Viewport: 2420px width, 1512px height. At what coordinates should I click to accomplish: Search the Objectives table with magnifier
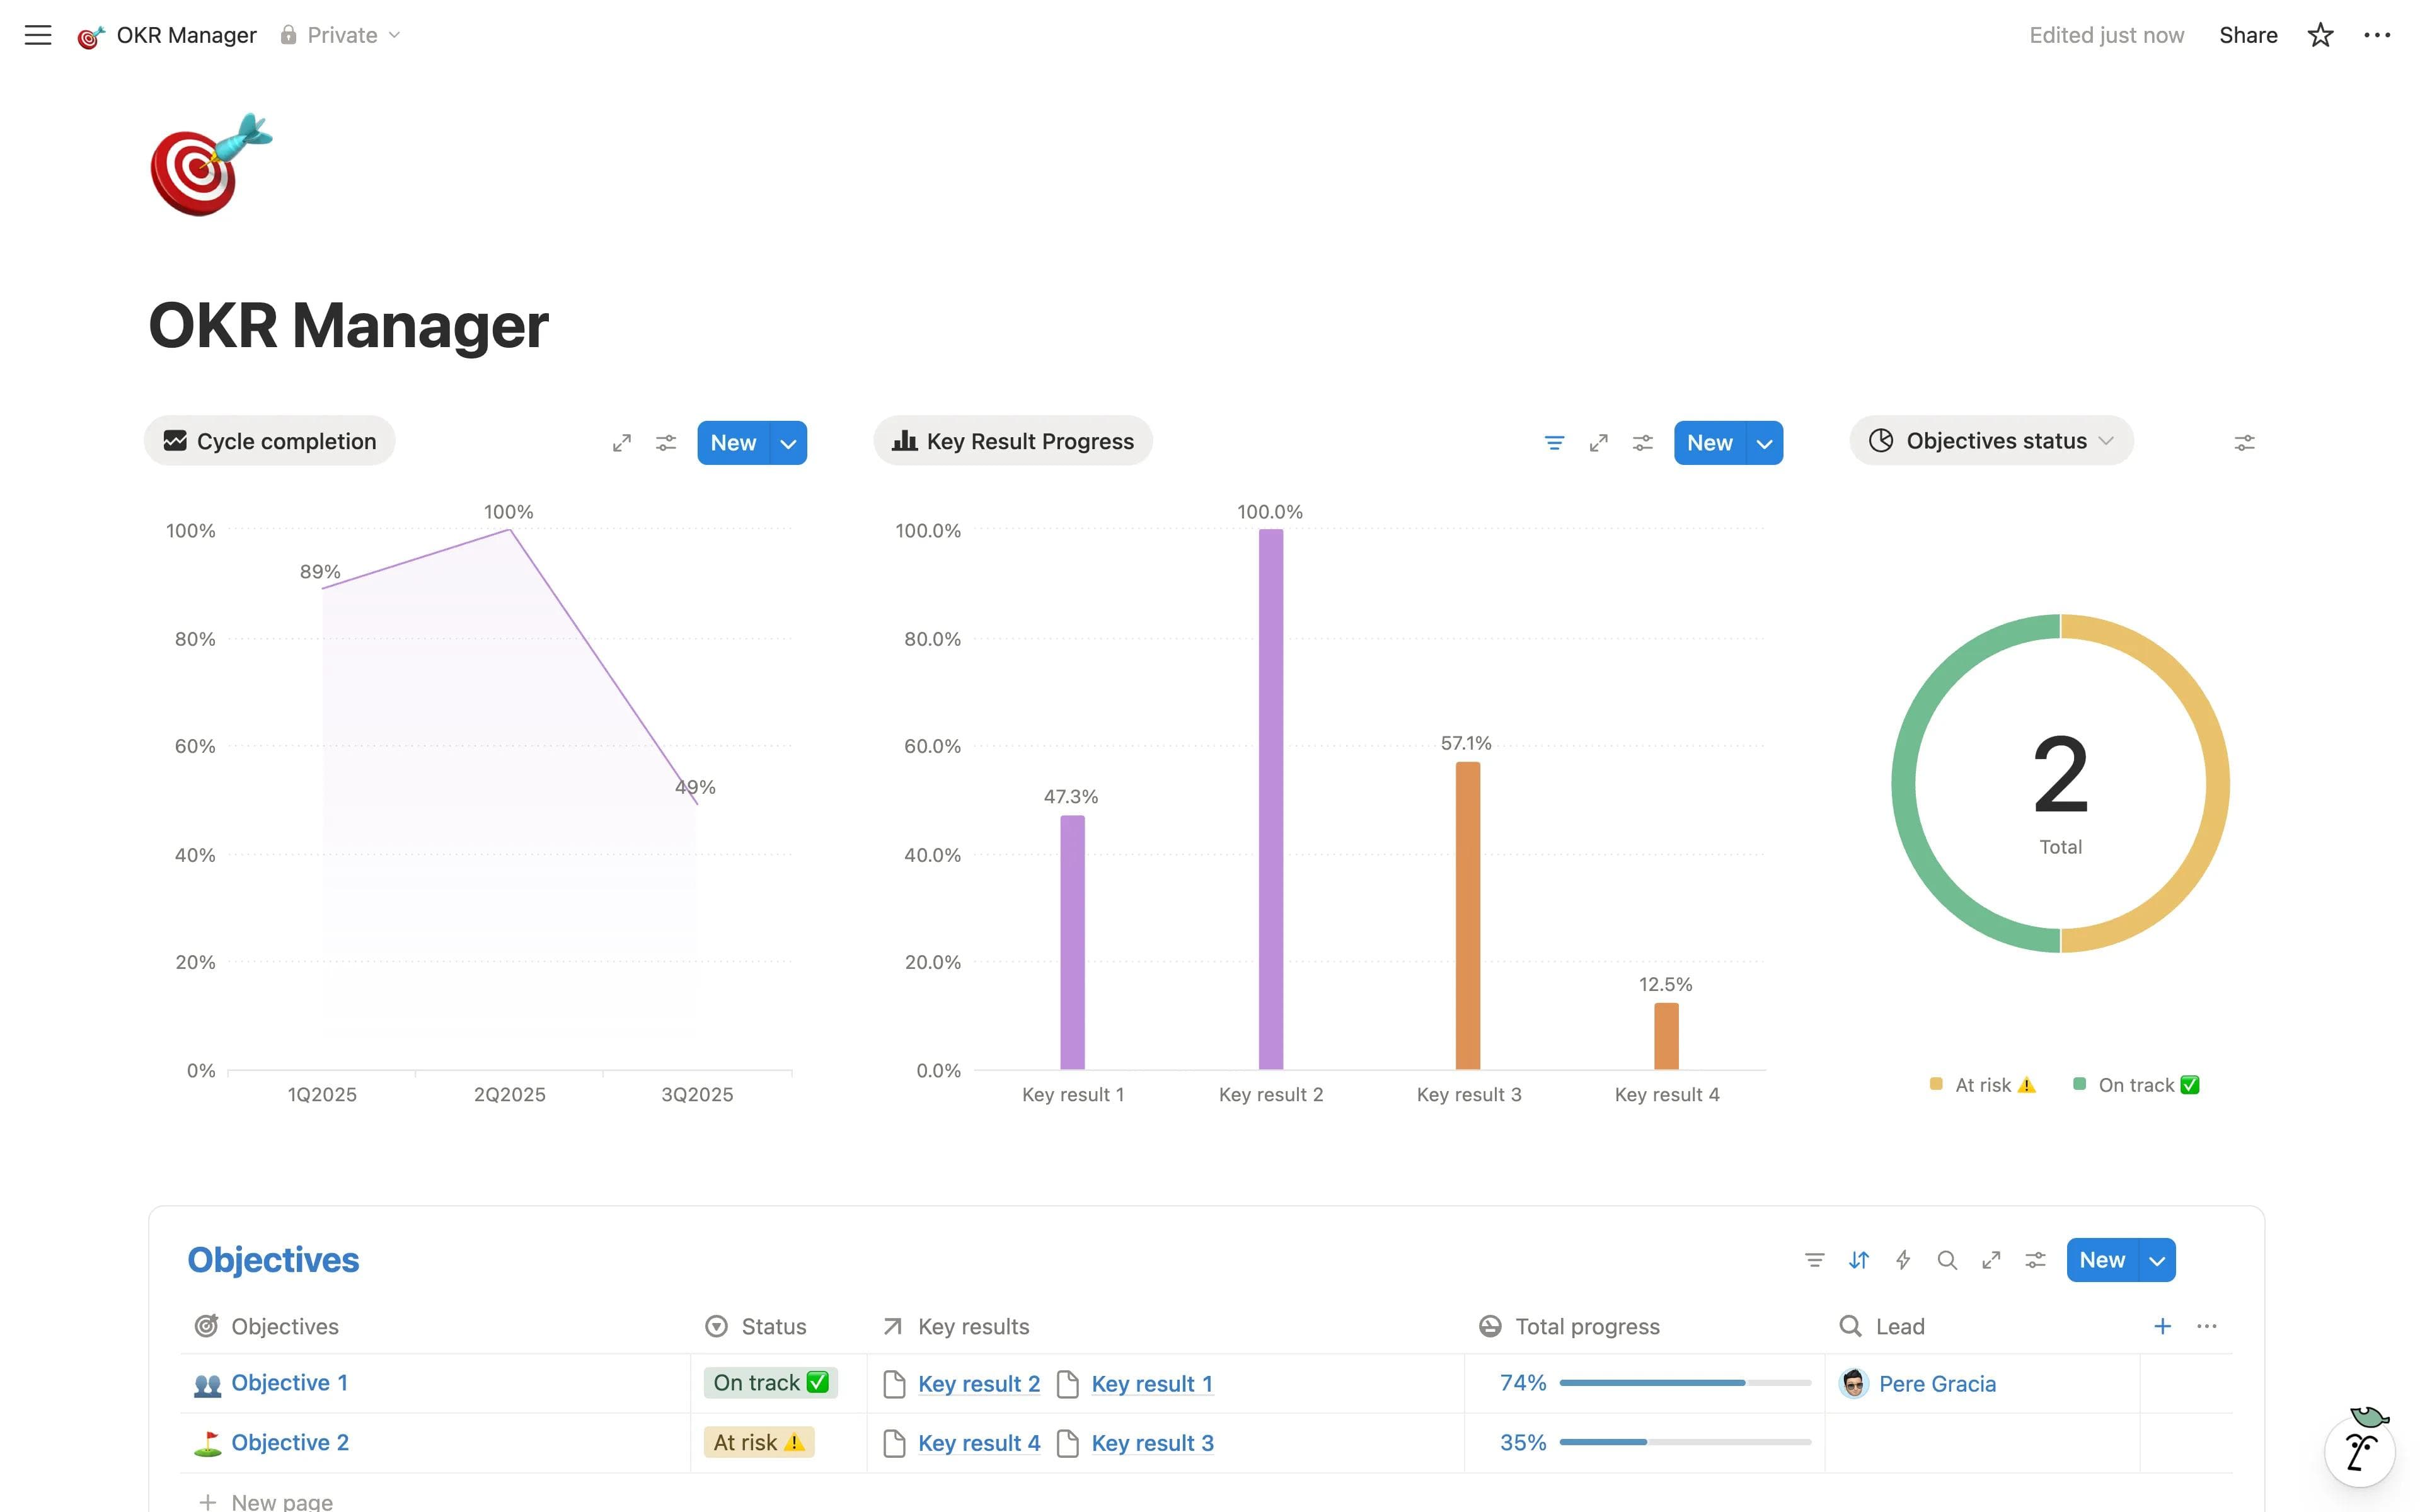tap(1947, 1260)
